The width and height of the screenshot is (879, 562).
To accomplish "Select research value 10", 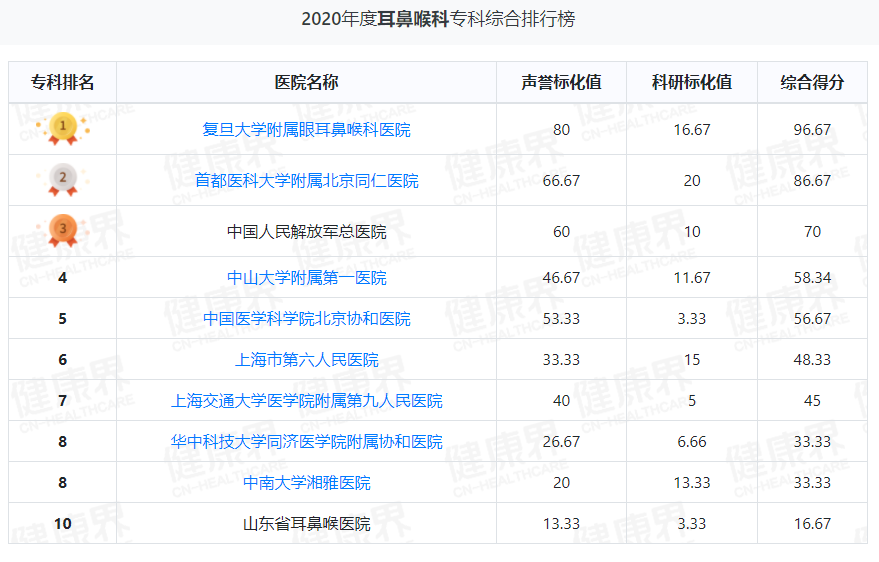I will point(692,231).
